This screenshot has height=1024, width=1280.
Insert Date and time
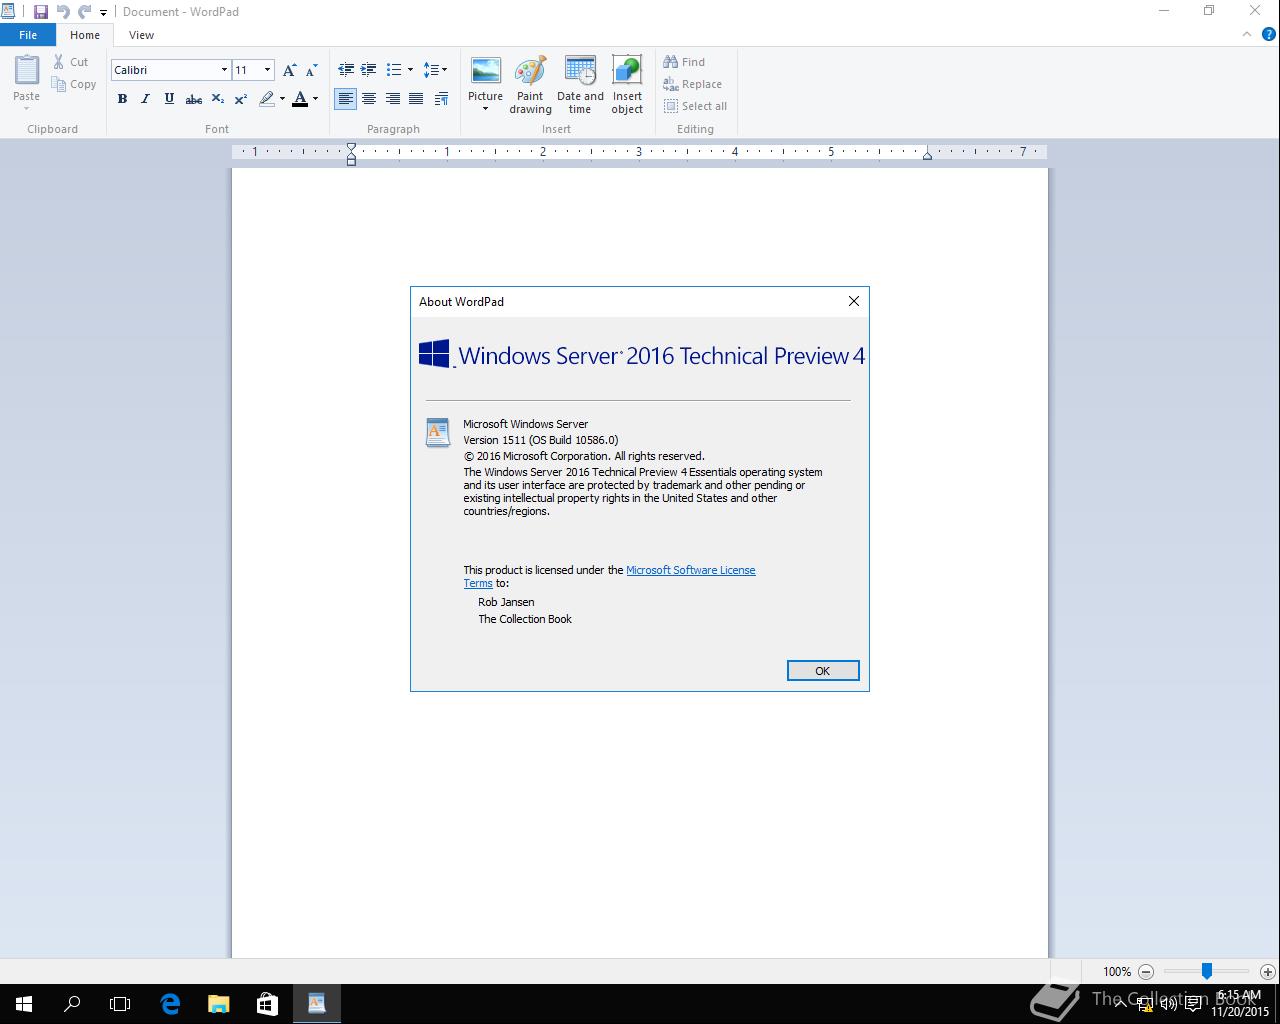(580, 85)
